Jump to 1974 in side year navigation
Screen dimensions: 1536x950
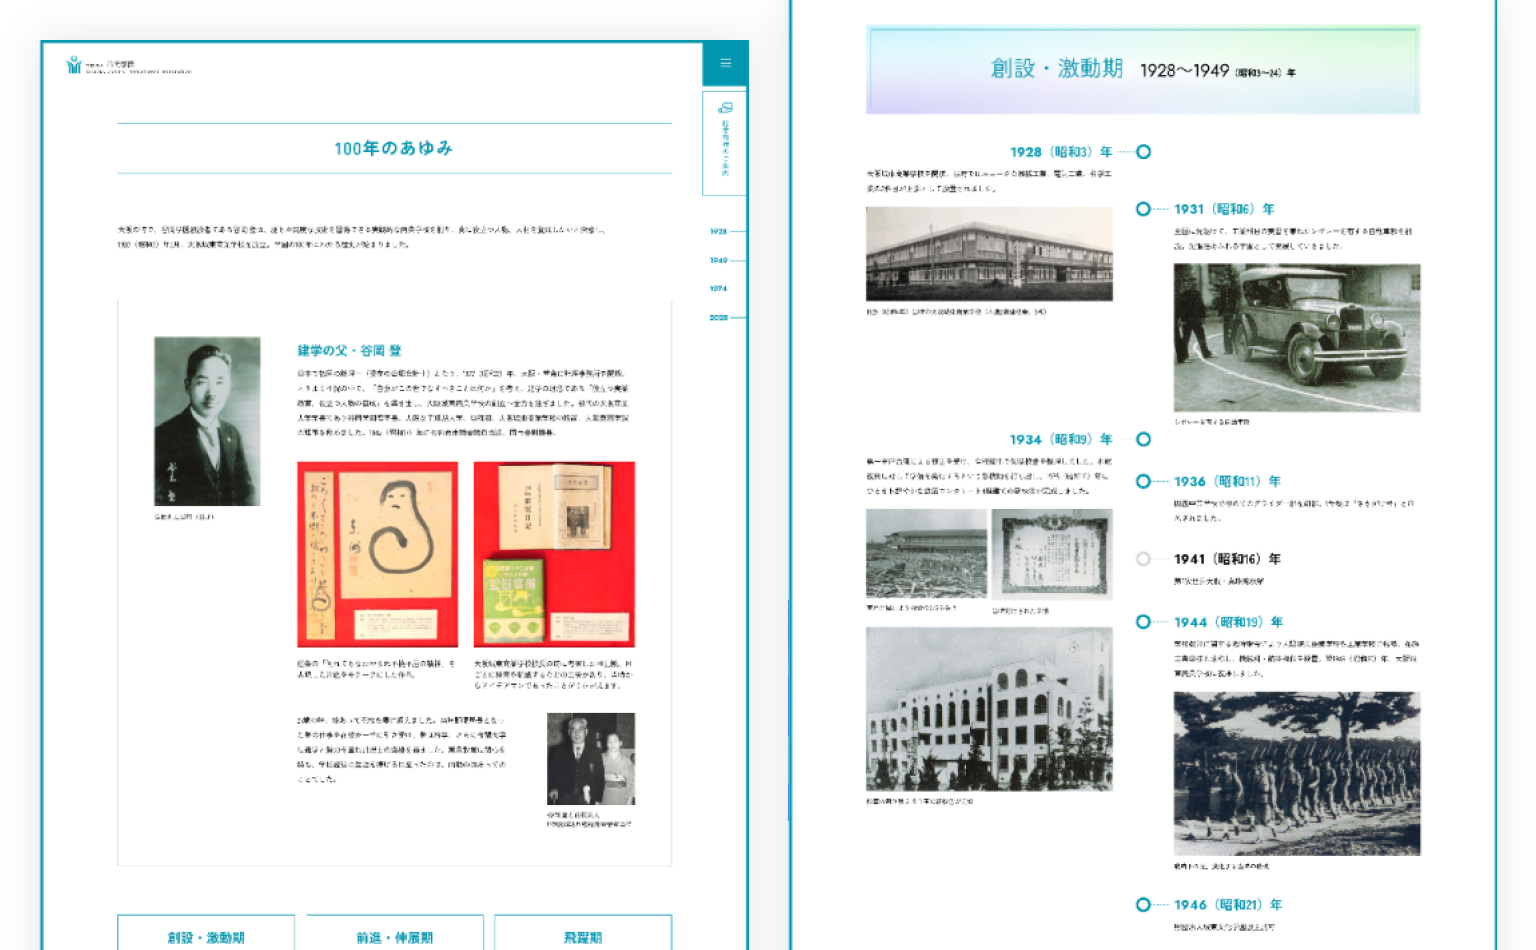click(718, 288)
